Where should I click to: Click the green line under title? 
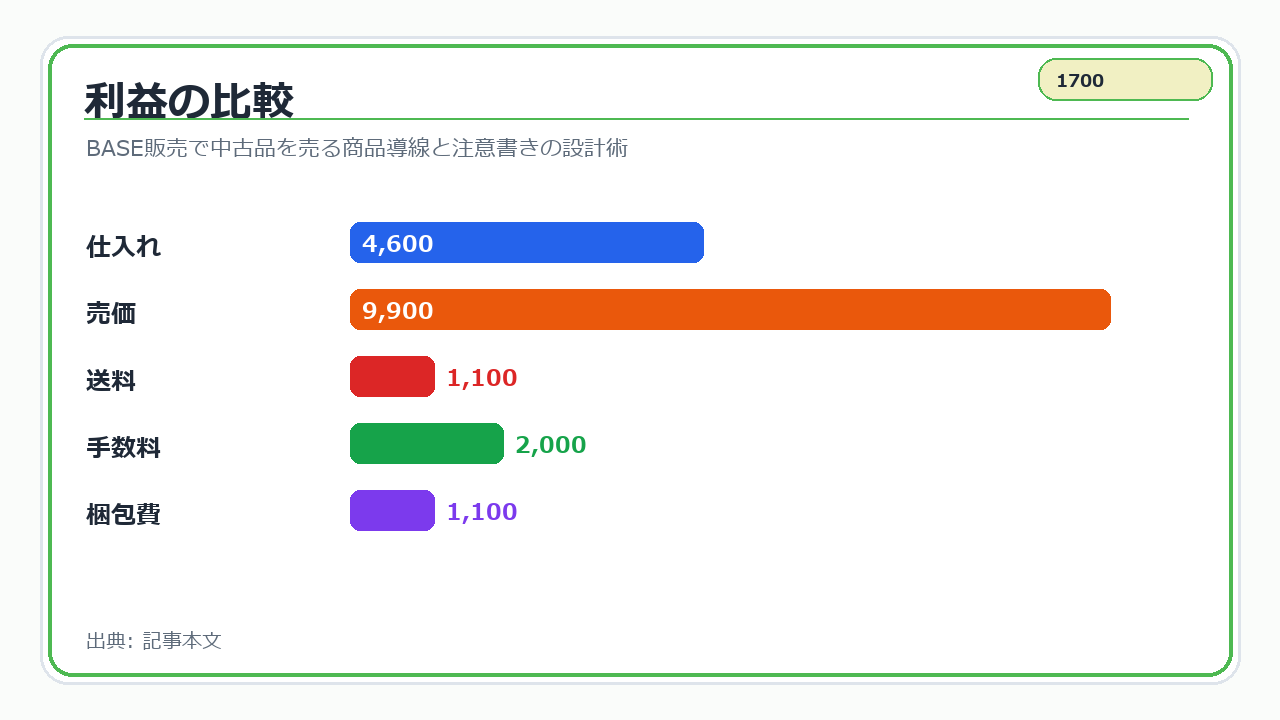[637, 119]
